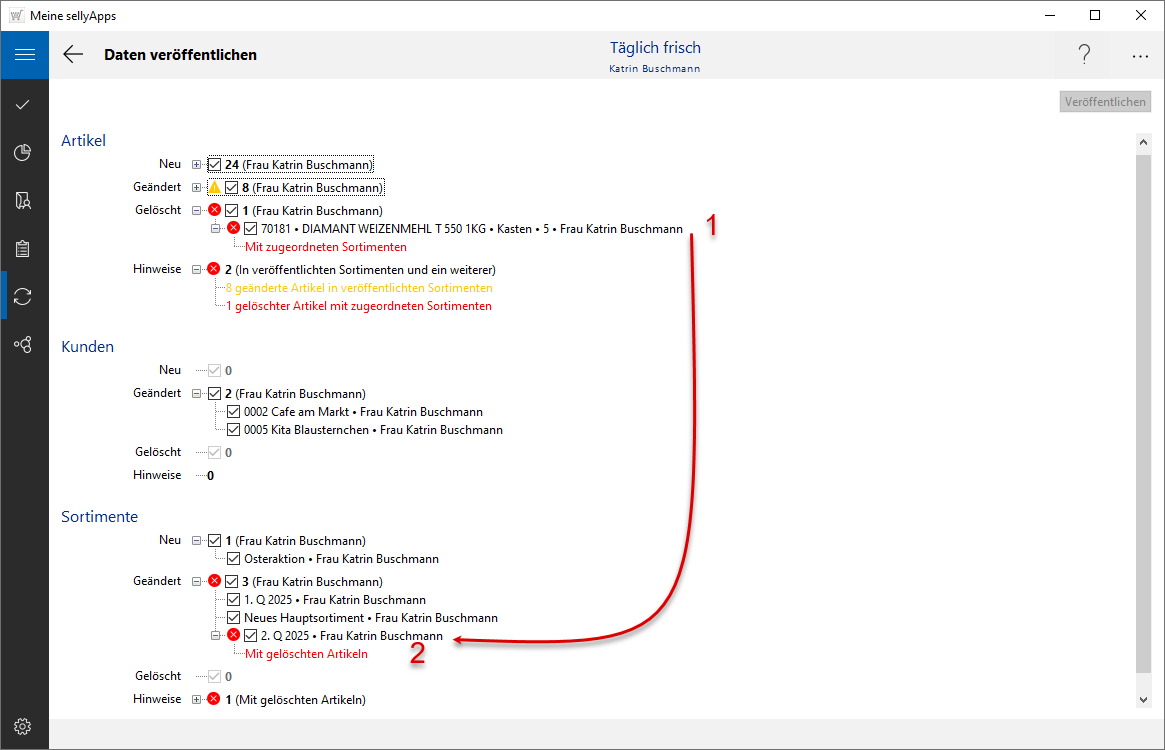Click the red error icon on Artikel Gelöscht row
Screen dimensions: 1165x750
(x=215, y=210)
